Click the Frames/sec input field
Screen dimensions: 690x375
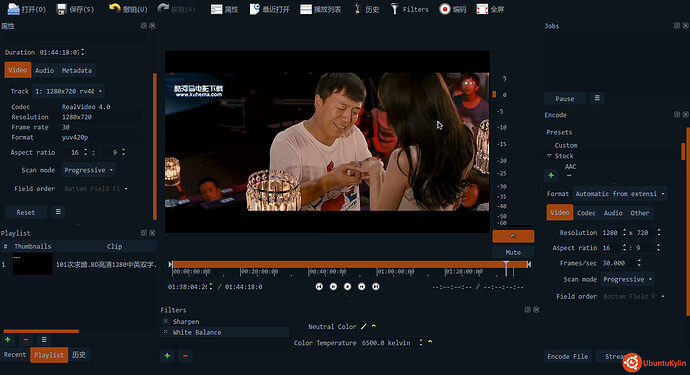click(618, 263)
